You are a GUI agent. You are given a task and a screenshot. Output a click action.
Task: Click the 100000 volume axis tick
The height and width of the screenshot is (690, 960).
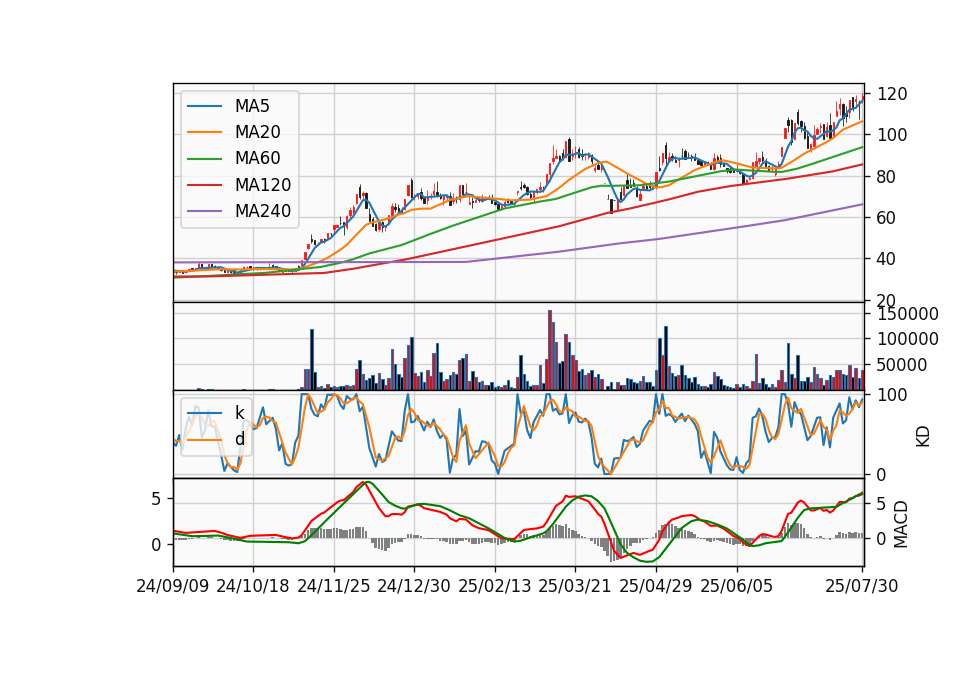pyautogui.click(x=908, y=339)
